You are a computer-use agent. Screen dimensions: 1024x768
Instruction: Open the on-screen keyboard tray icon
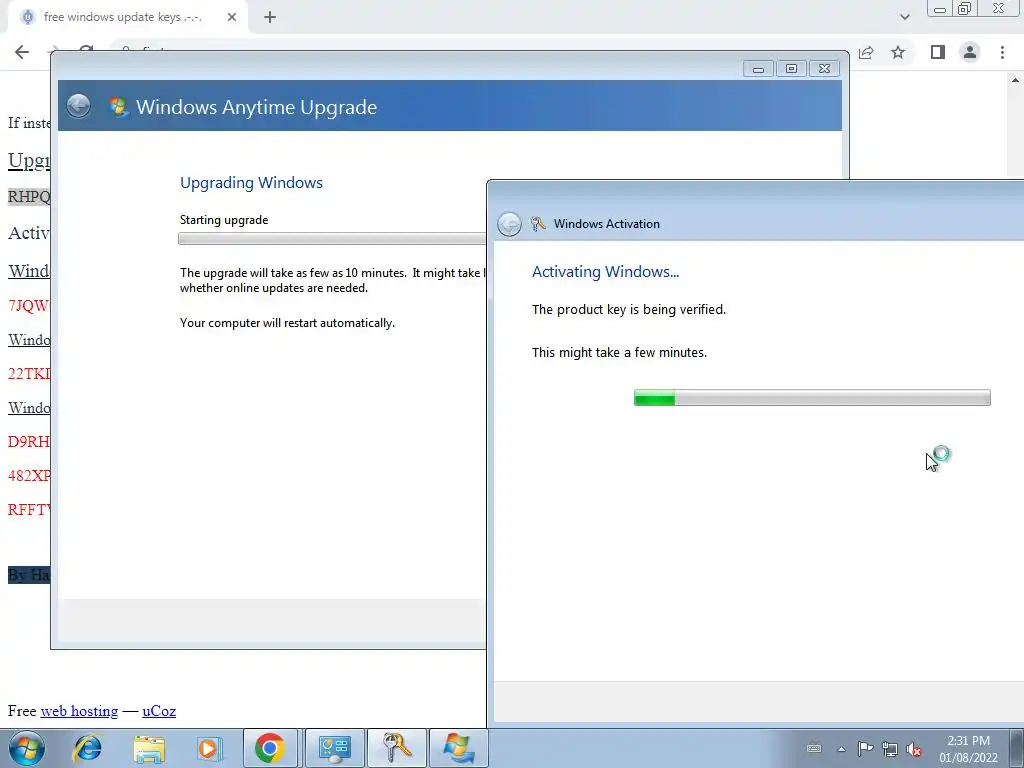pyautogui.click(x=814, y=748)
